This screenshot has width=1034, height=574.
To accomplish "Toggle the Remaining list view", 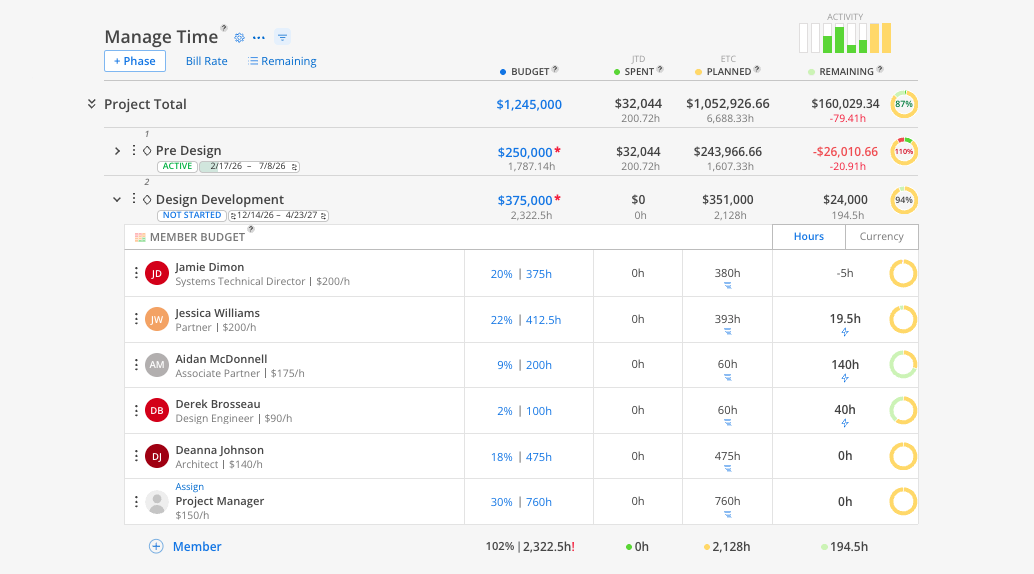I will click(282, 61).
